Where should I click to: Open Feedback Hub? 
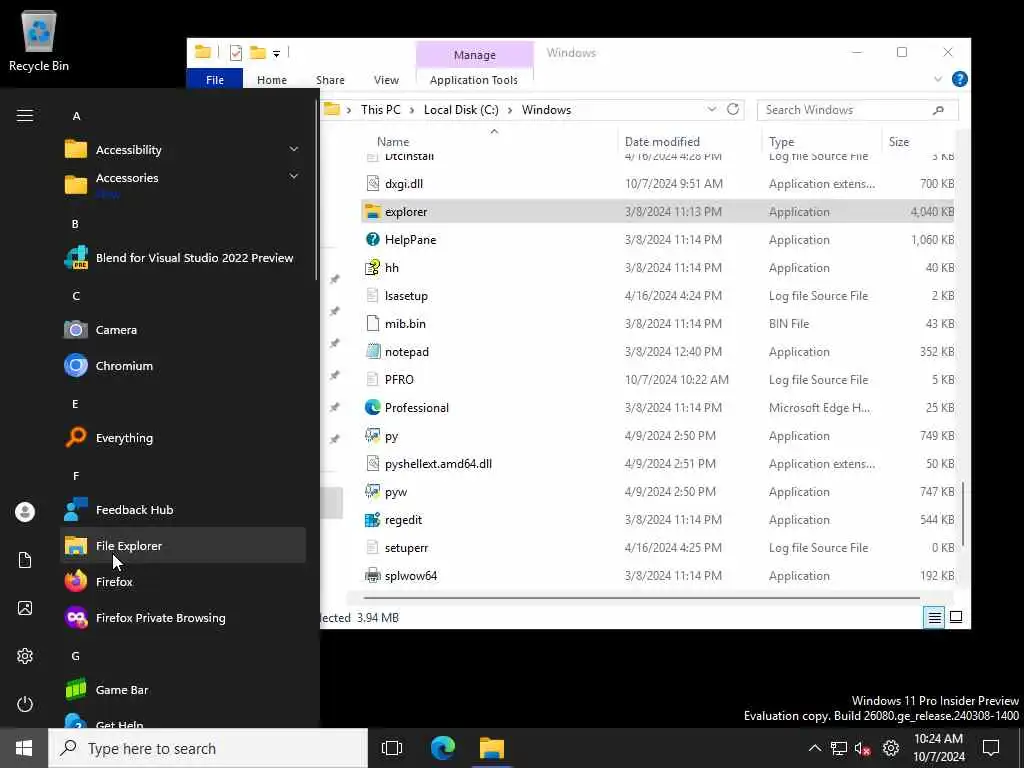183,509
